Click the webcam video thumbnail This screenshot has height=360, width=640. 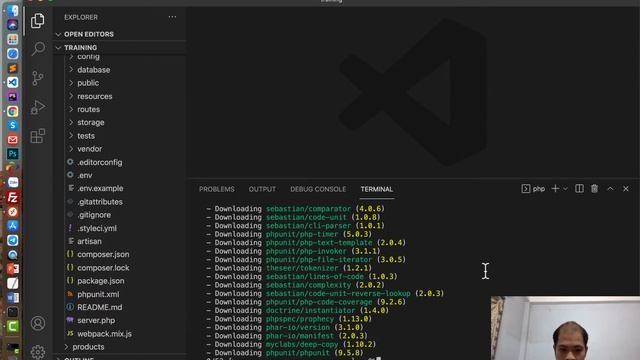click(x=565, y=328)
